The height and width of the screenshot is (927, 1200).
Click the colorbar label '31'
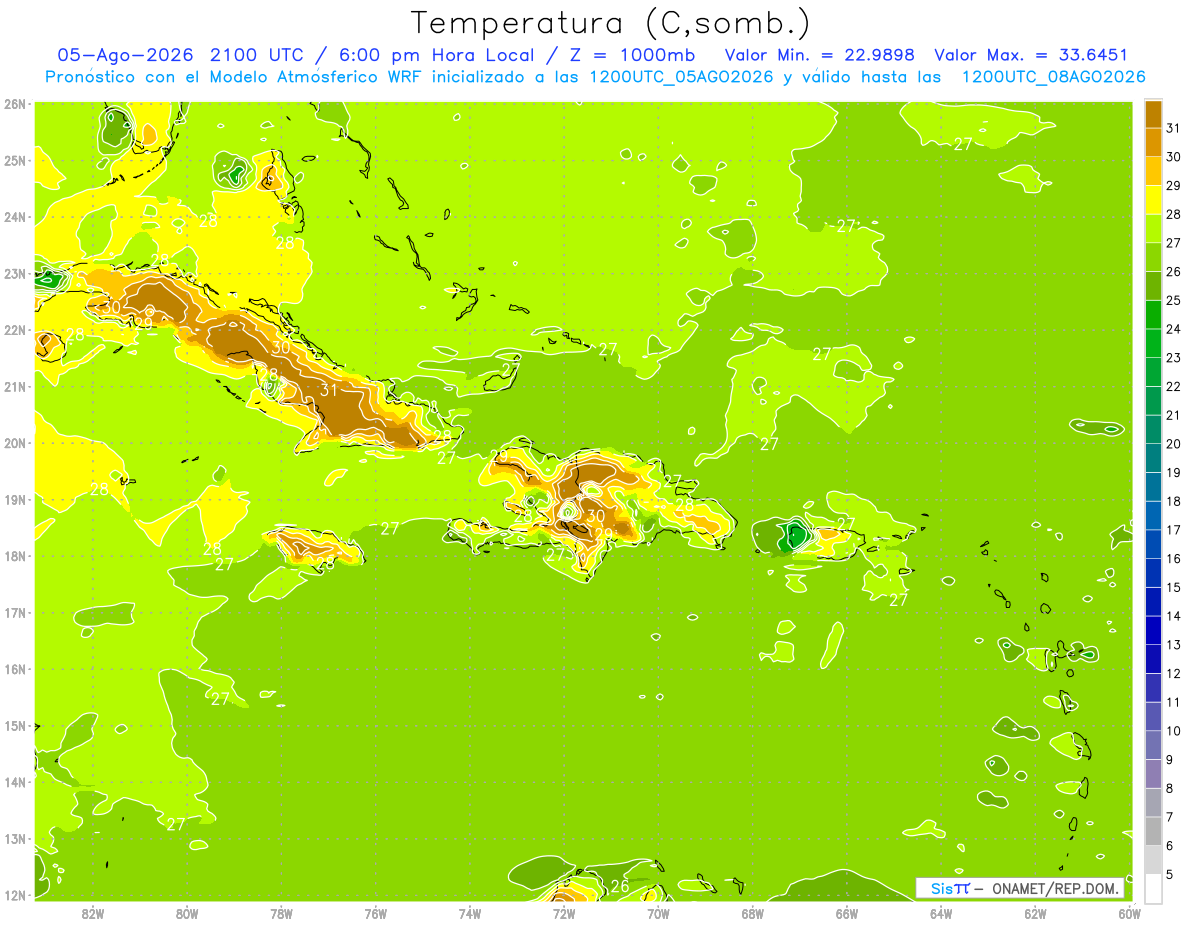click(x=1173, y=129)
